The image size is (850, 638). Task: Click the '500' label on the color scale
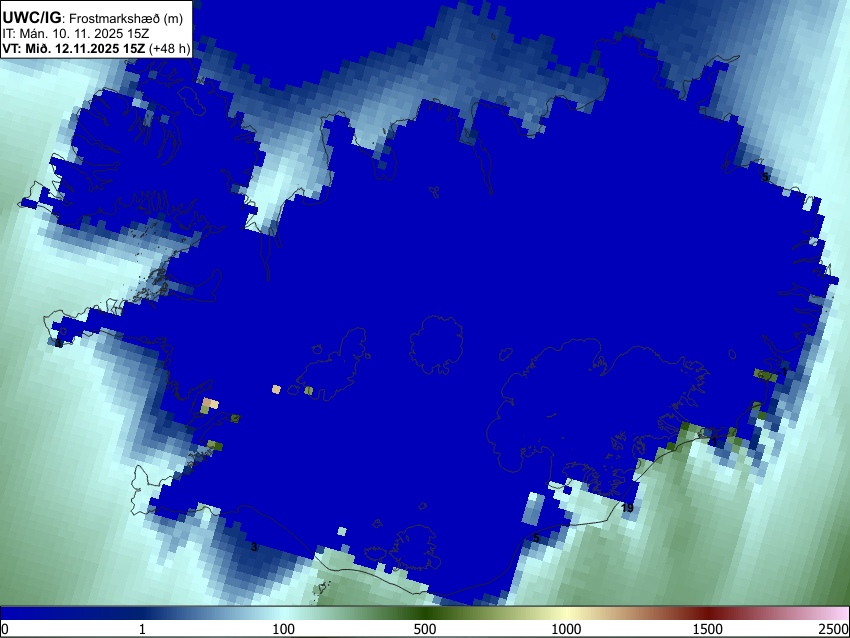click(x=424, y=629)
